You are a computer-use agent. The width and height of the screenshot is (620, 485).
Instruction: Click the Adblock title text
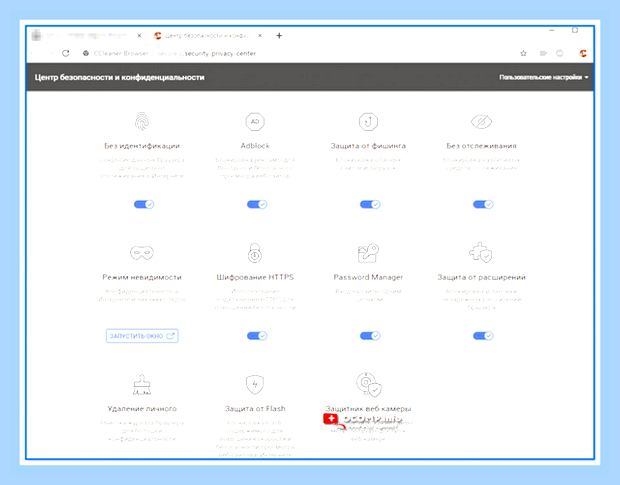[x=255, y=146]
